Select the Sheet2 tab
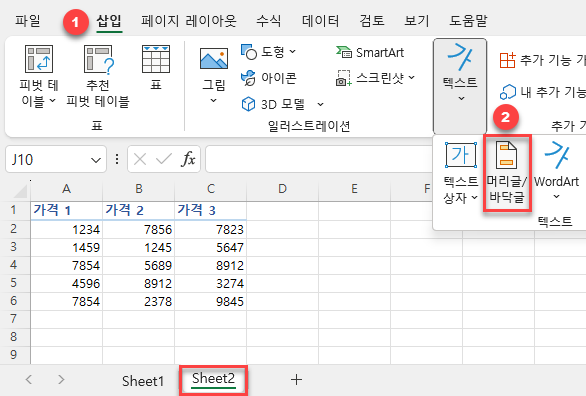The width and height of the screenshot is (586, 396). click(213, 380)
